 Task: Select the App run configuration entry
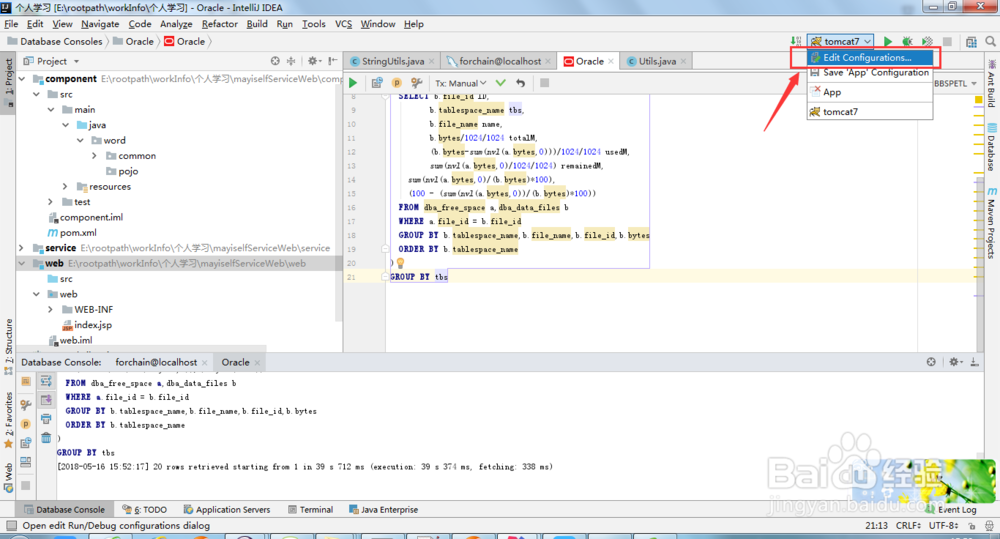pyautogui.click(x=870, y=92)
